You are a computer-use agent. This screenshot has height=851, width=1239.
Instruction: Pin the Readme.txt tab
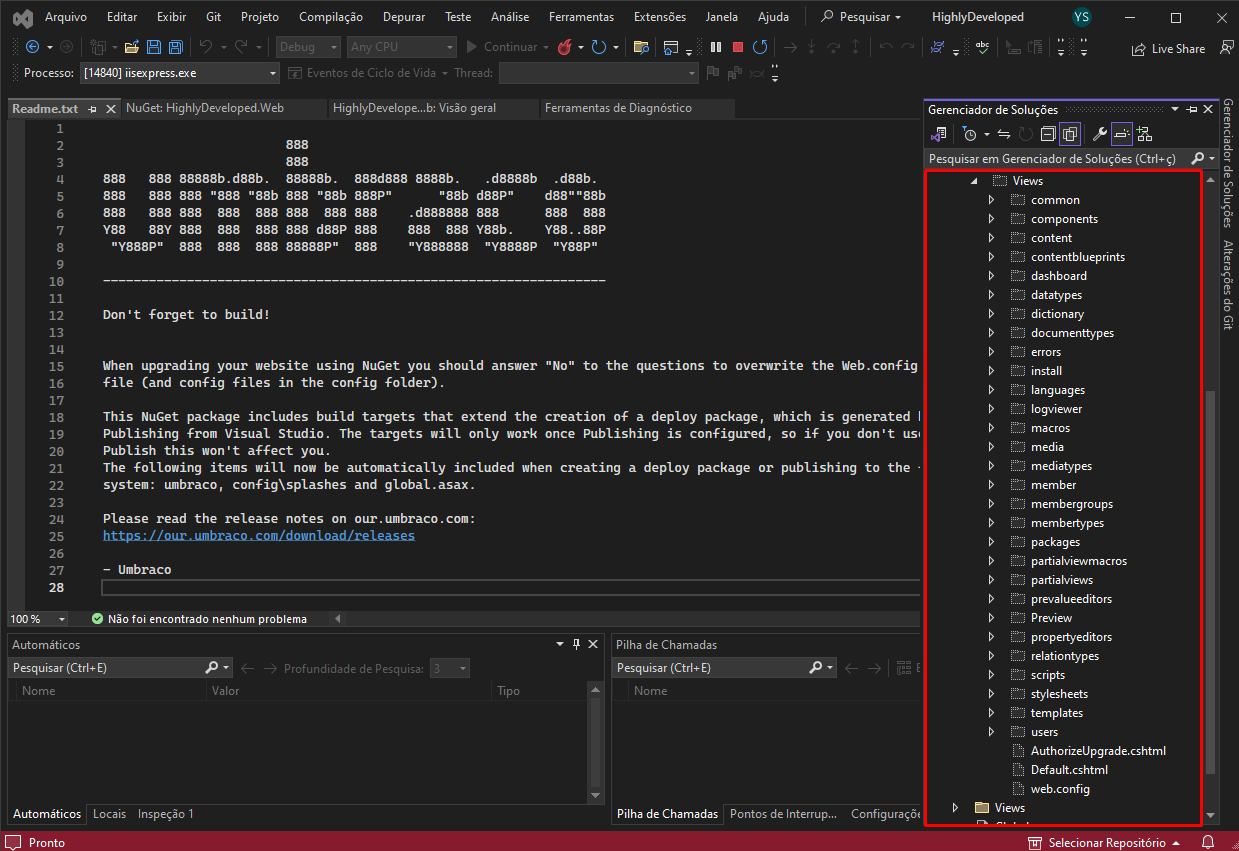(92, 109)
